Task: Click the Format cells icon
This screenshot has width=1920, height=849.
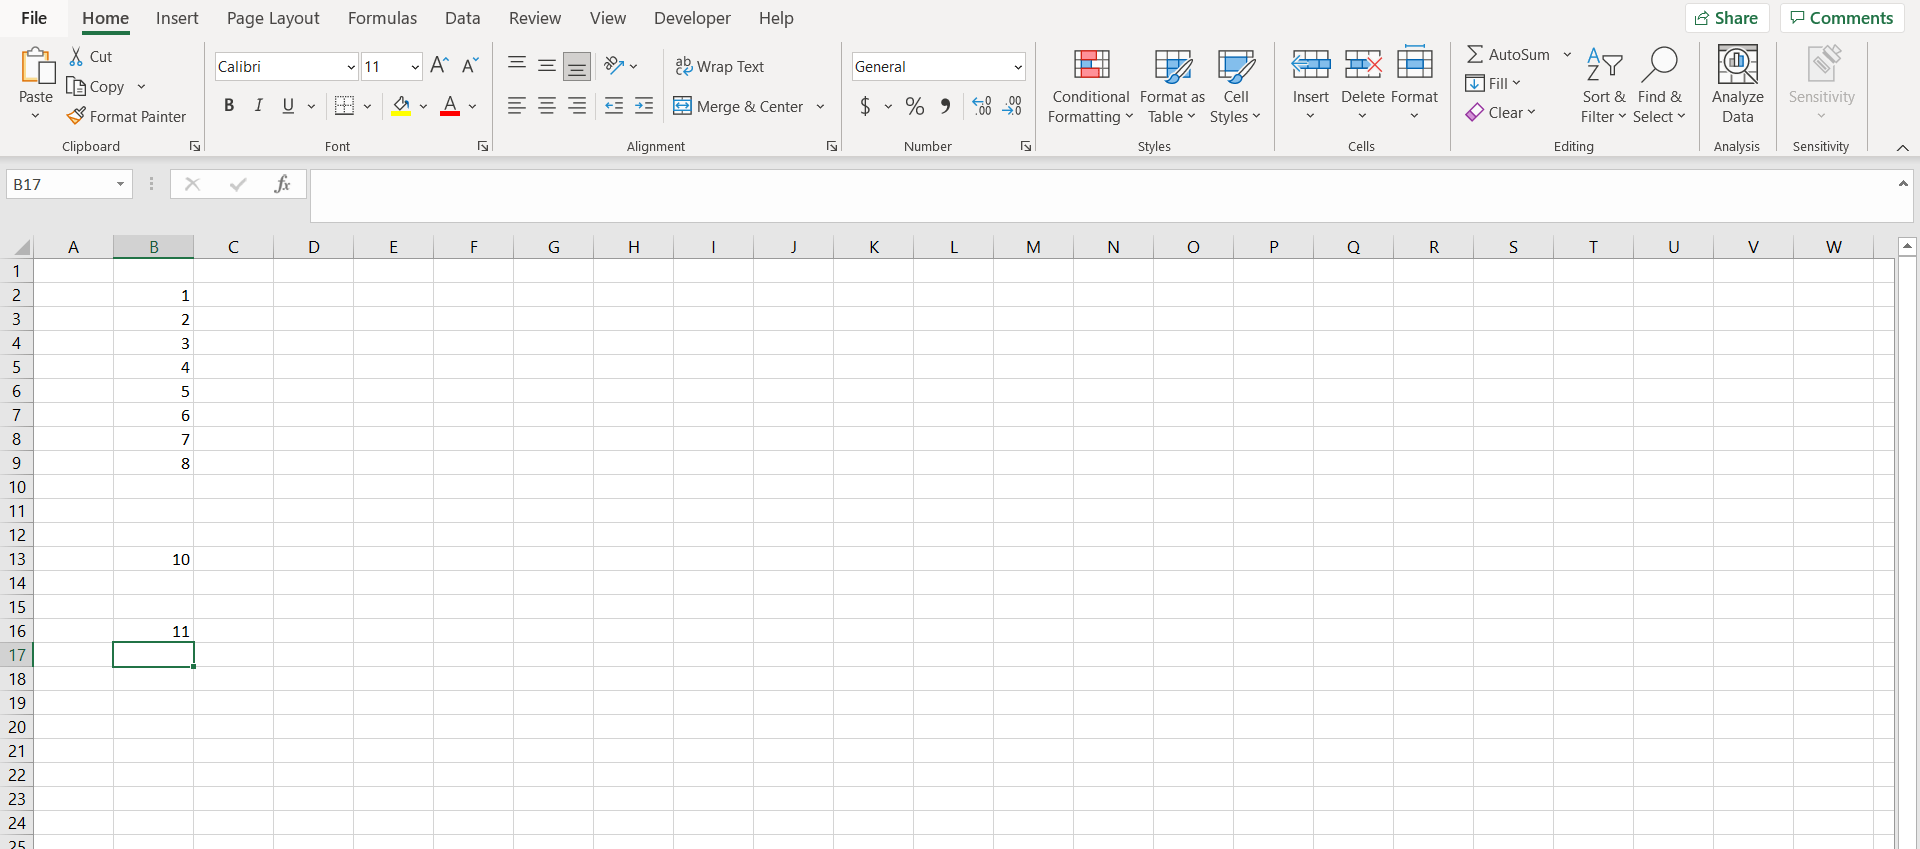Action: tap(1414, 63)
